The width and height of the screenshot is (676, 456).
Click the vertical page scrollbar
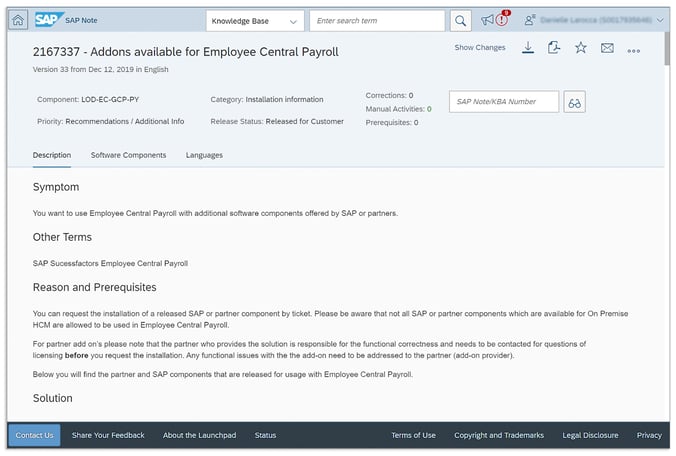pos(667,47)
